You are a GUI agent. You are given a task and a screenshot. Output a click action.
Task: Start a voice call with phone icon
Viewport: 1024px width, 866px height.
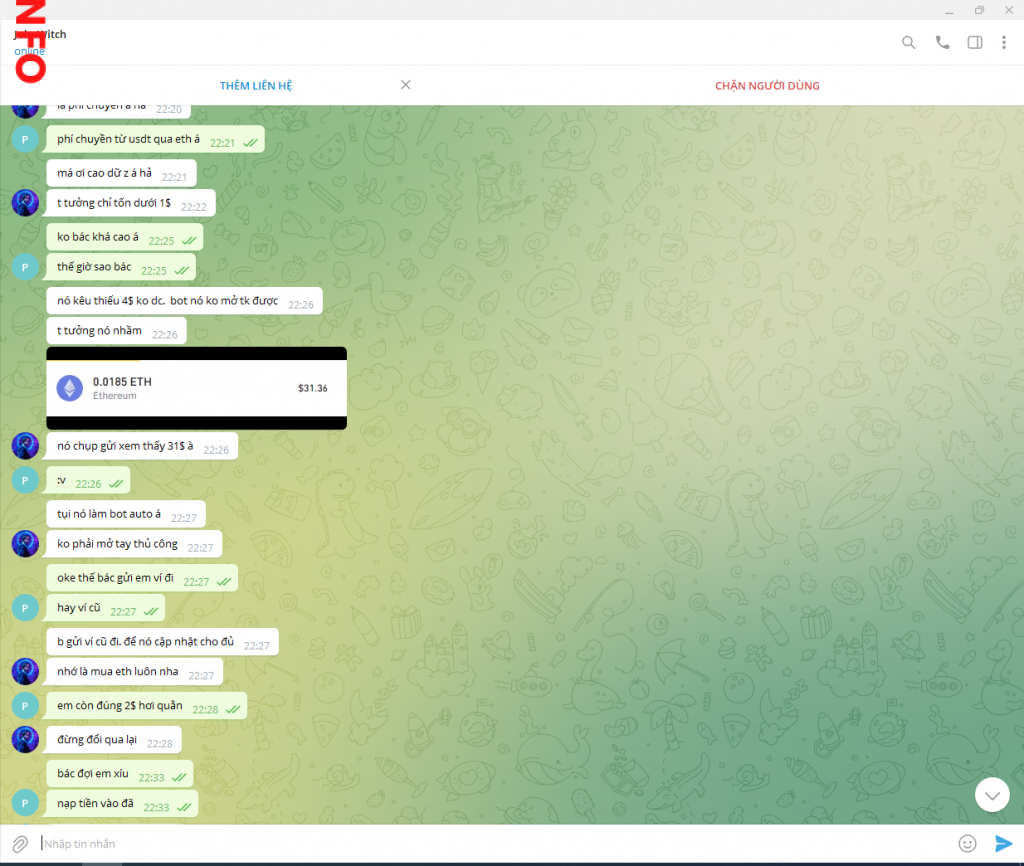pyautogui.click(x=942, y=43)
